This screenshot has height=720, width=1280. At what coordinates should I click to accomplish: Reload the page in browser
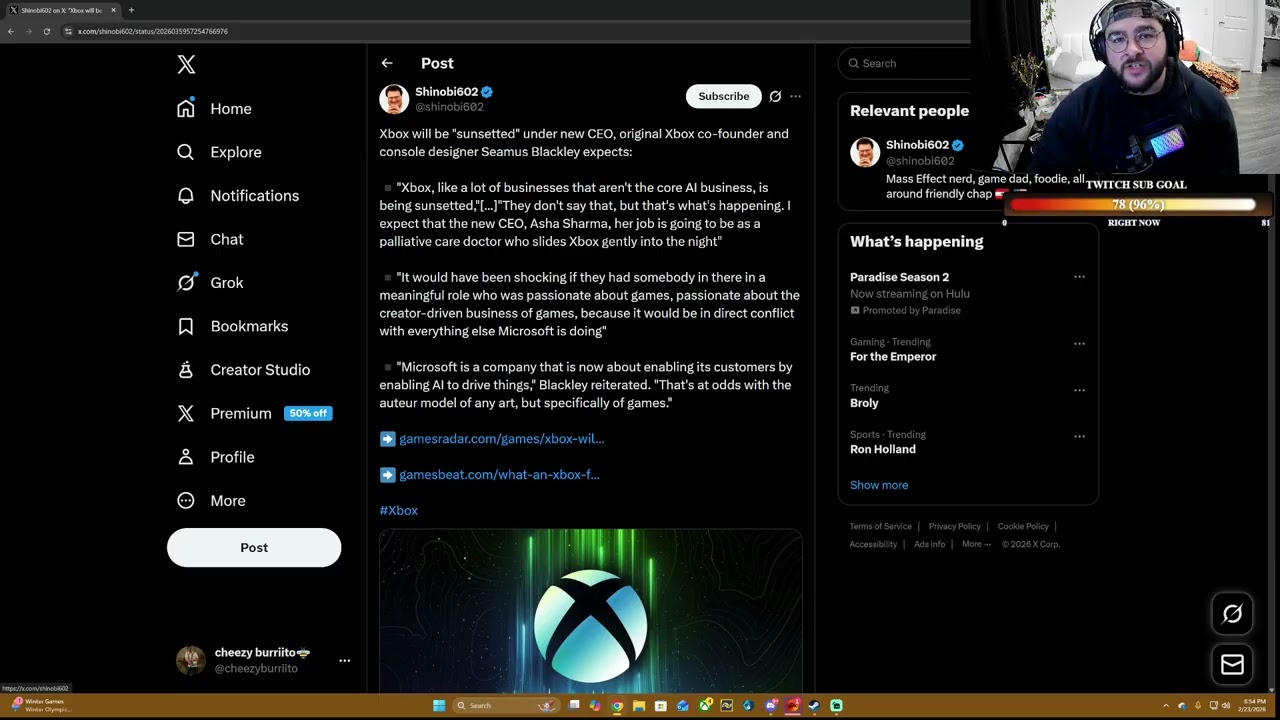46,31
